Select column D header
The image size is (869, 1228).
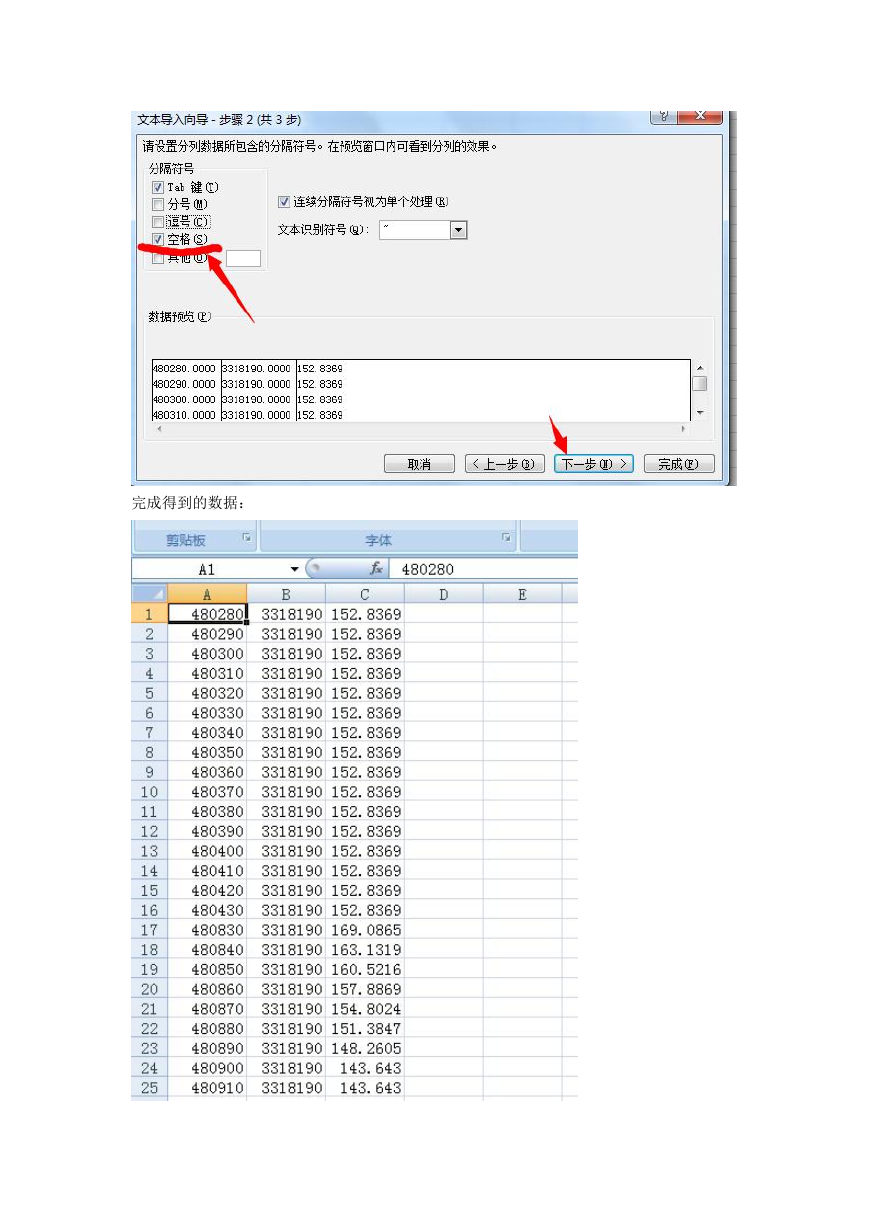coord(444,594)
